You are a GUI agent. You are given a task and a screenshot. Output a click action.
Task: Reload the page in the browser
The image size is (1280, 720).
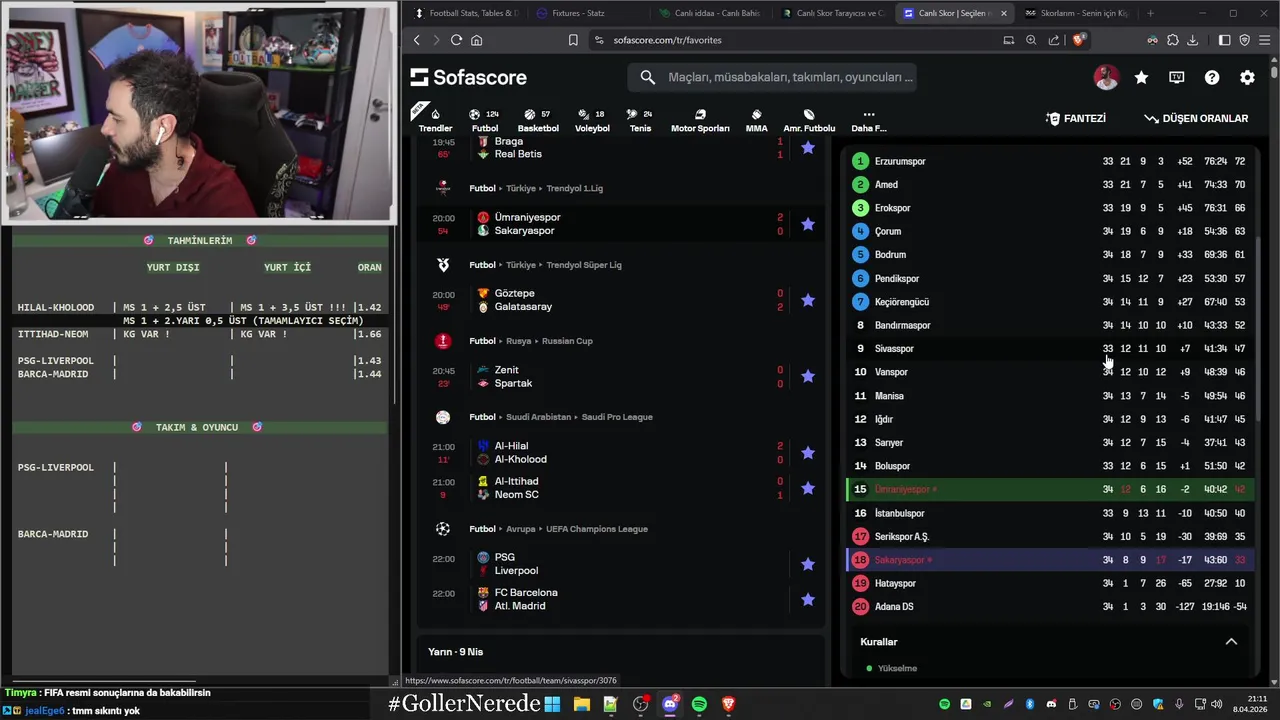(x=456, y=40)
